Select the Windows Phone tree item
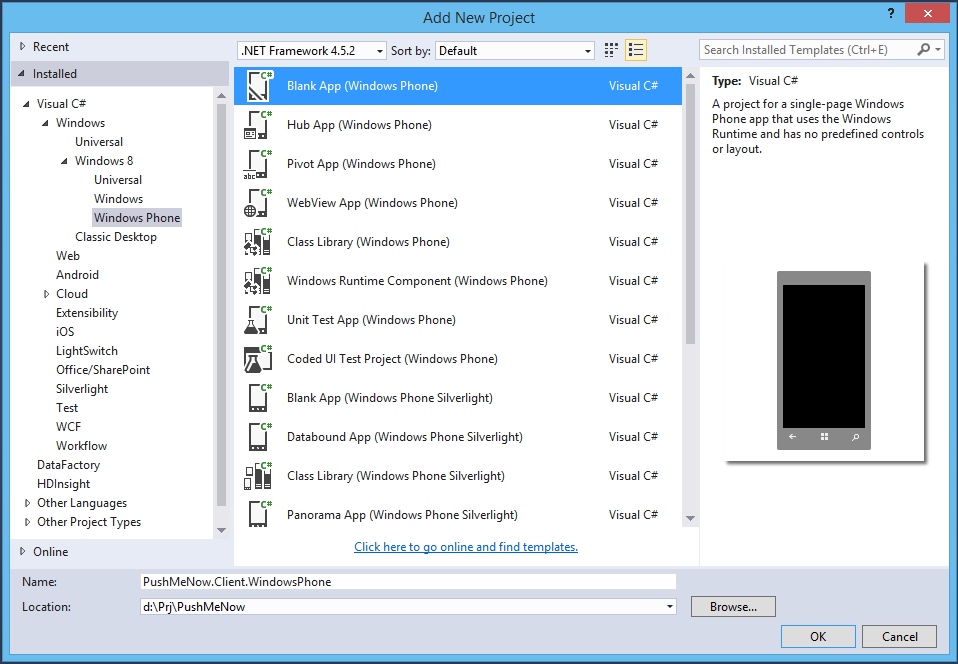Viewport: 958px width, 664px height. 137,217
